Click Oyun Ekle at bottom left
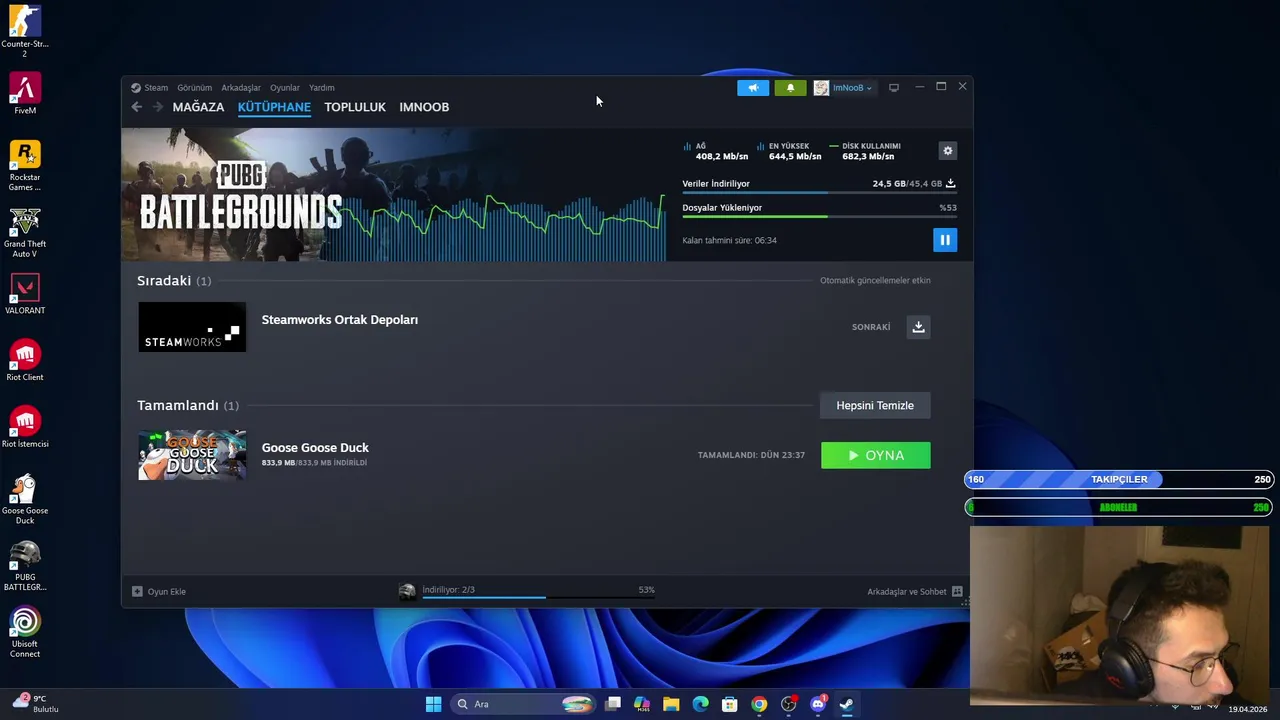The image size is (1280, 720). [x=159, y=592]
